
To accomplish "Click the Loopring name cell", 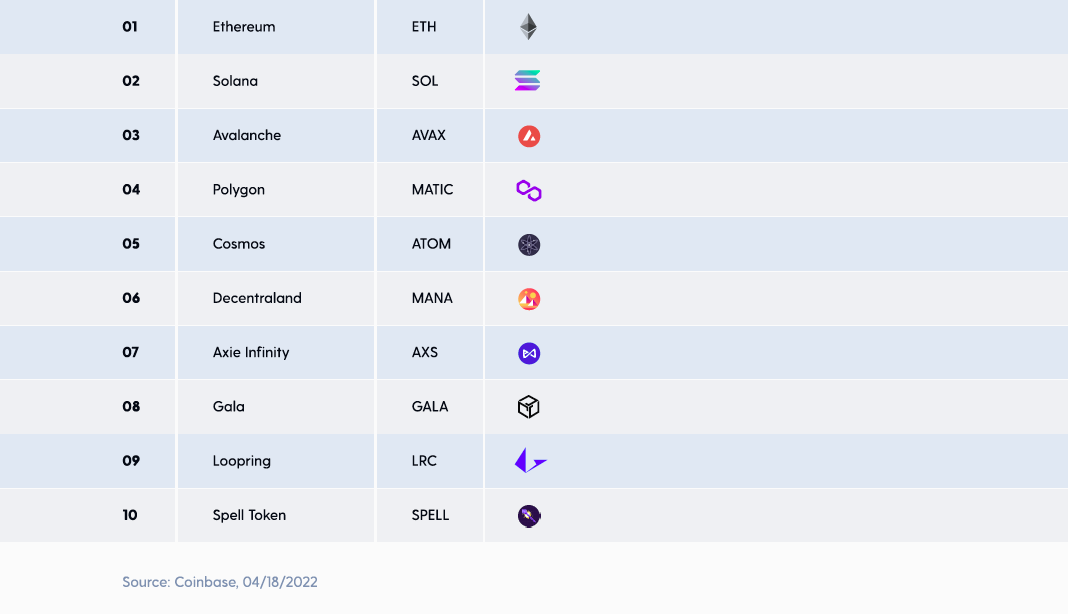I will pyautogui.click(x=276, y=461).
